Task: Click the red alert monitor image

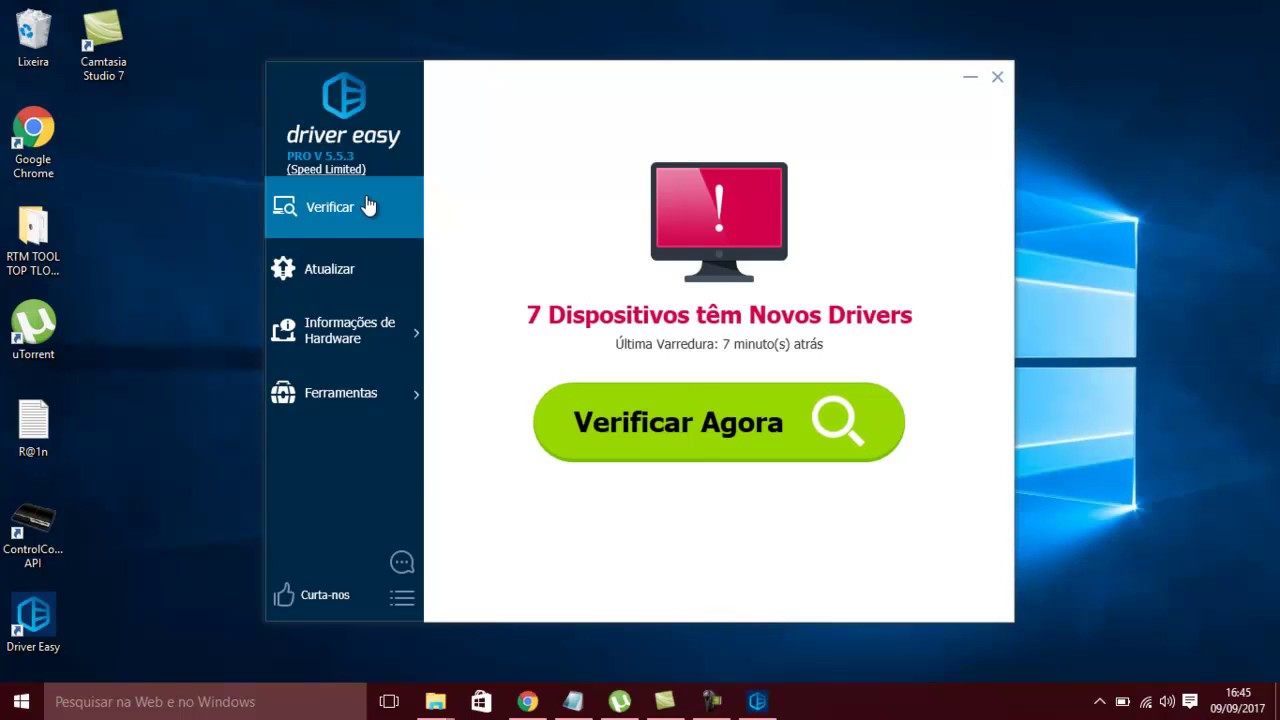Action: click(719, 222)
